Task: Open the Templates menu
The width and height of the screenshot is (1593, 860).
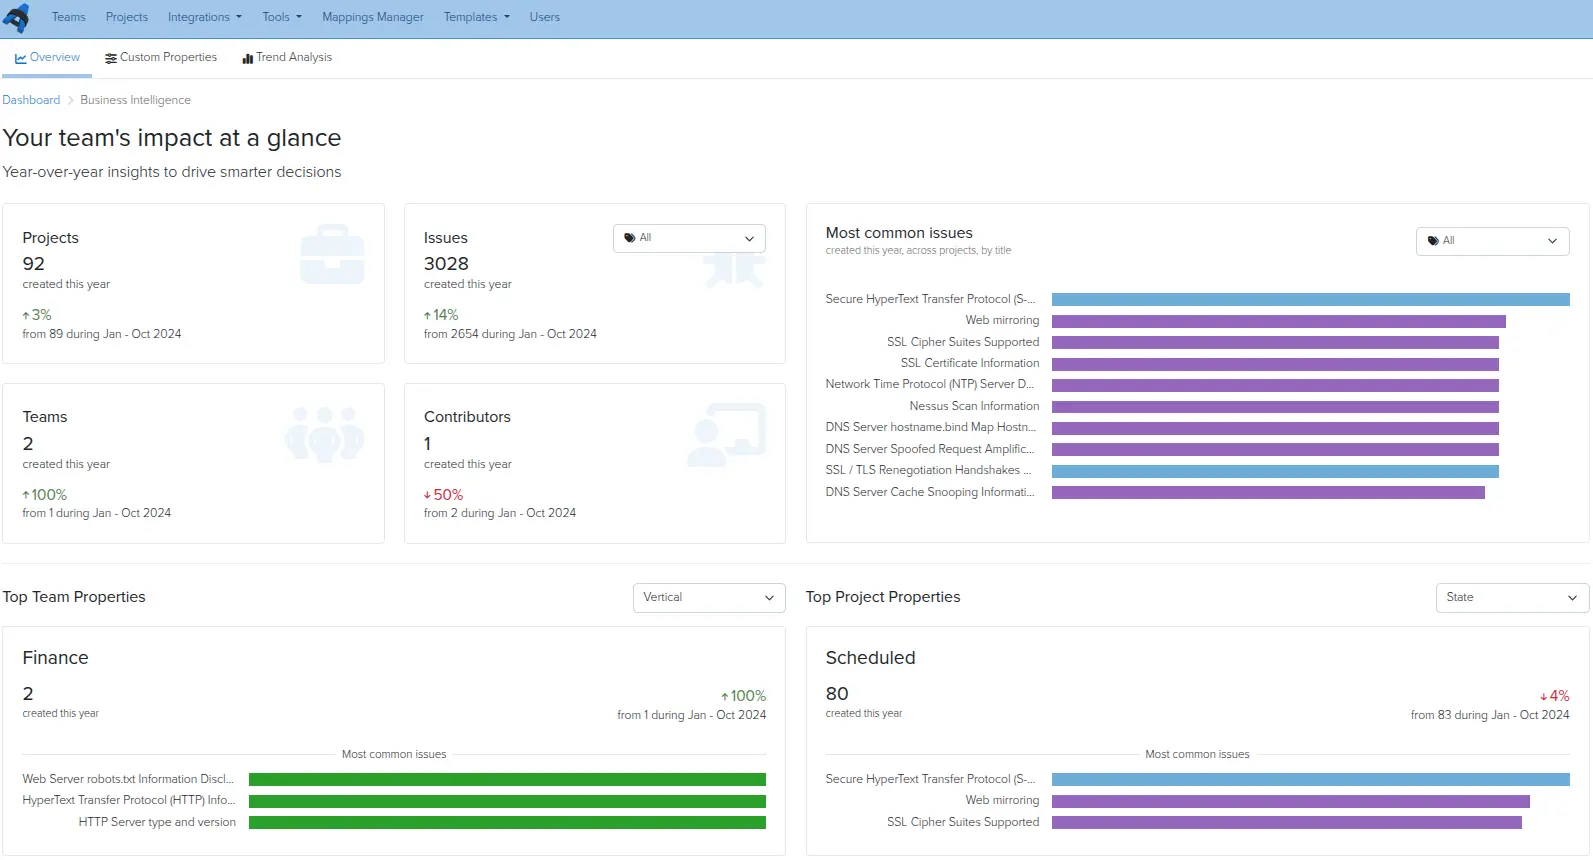Action: tap(476, 17)
